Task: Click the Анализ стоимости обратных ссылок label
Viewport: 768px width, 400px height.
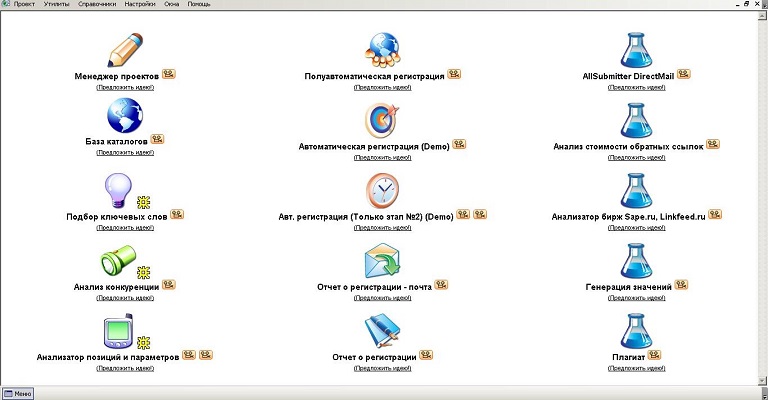Action: point(628,146)
